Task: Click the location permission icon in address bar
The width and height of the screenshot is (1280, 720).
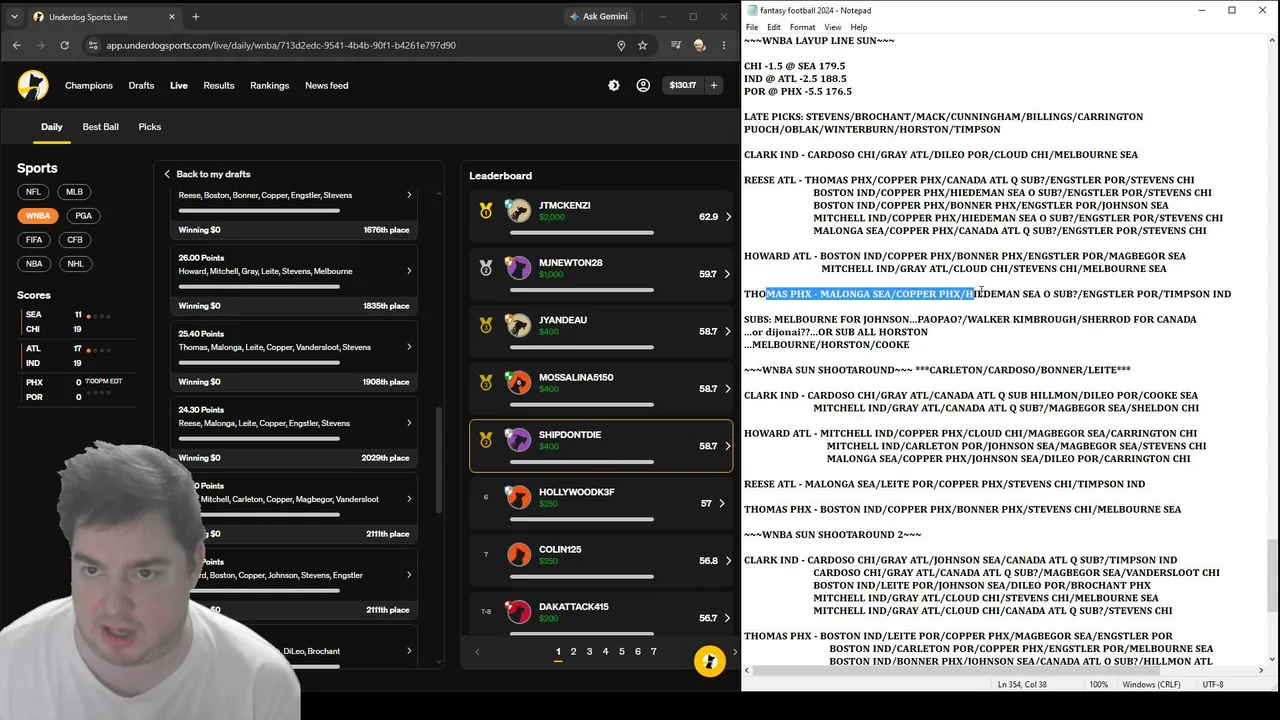Action: (x=621, y=45)
